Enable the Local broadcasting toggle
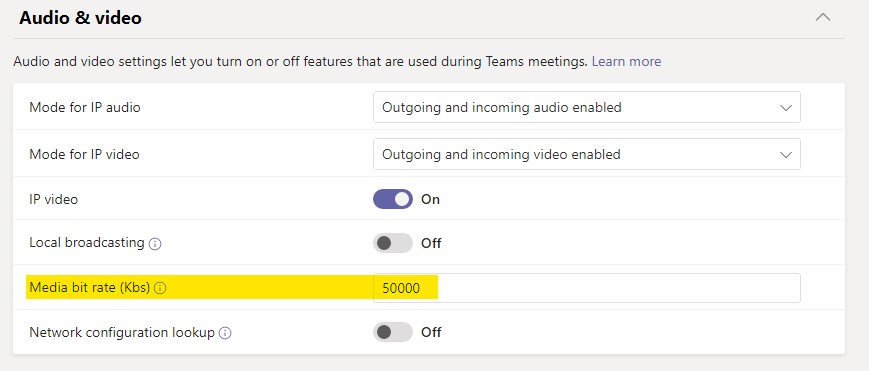This screenshot has height=371, width=869. (x=393, y=243)
